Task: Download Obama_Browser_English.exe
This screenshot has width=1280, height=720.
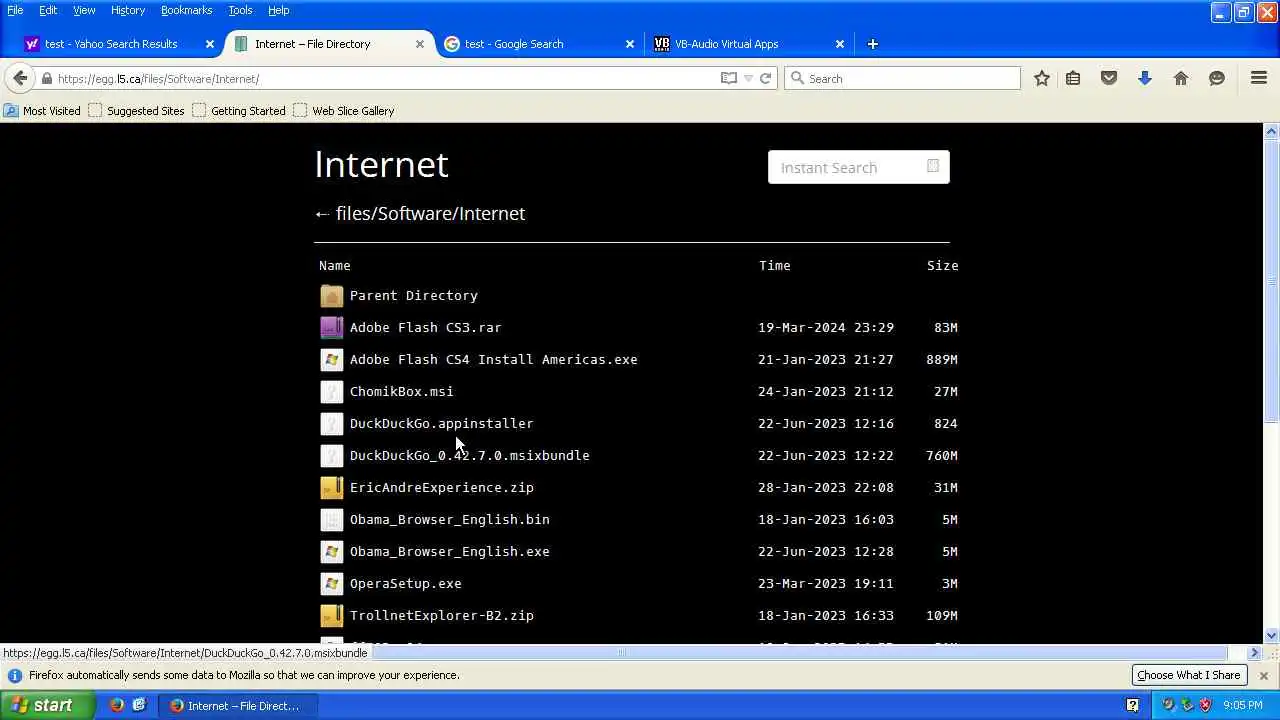Action: [449, 551]
